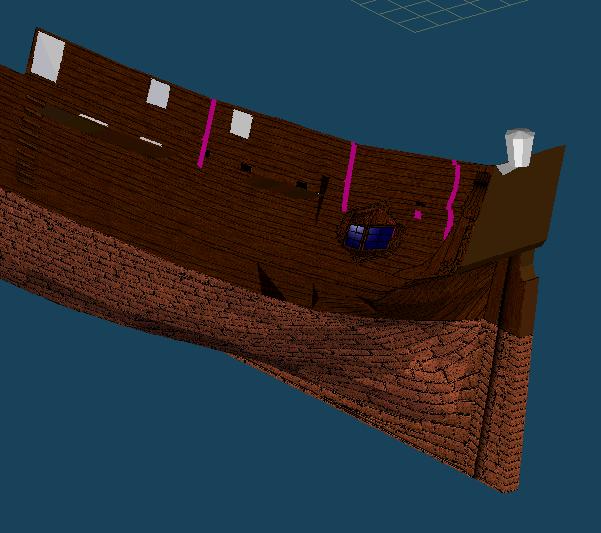
Task: Select the short dark slot left of the window
Action: click(280, 181)
